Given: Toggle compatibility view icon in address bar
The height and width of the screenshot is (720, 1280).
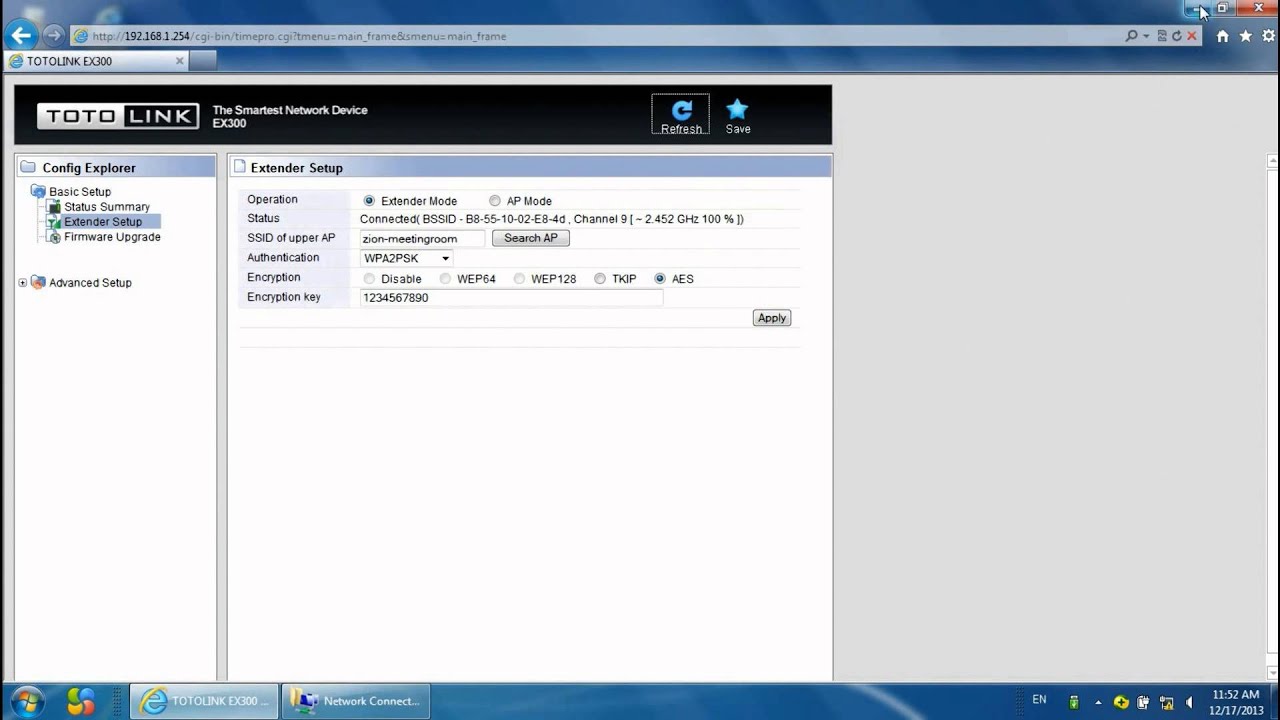Looking at the screenshot, I should [1162, 36].
